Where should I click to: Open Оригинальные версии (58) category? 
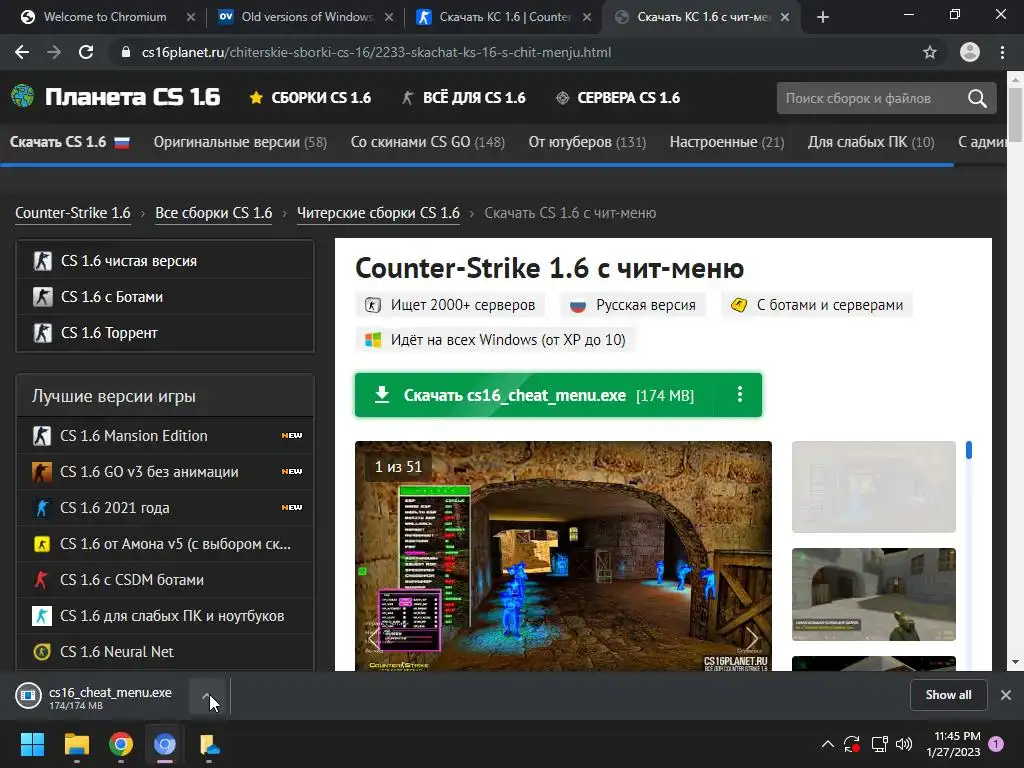(x=240, y=142)
